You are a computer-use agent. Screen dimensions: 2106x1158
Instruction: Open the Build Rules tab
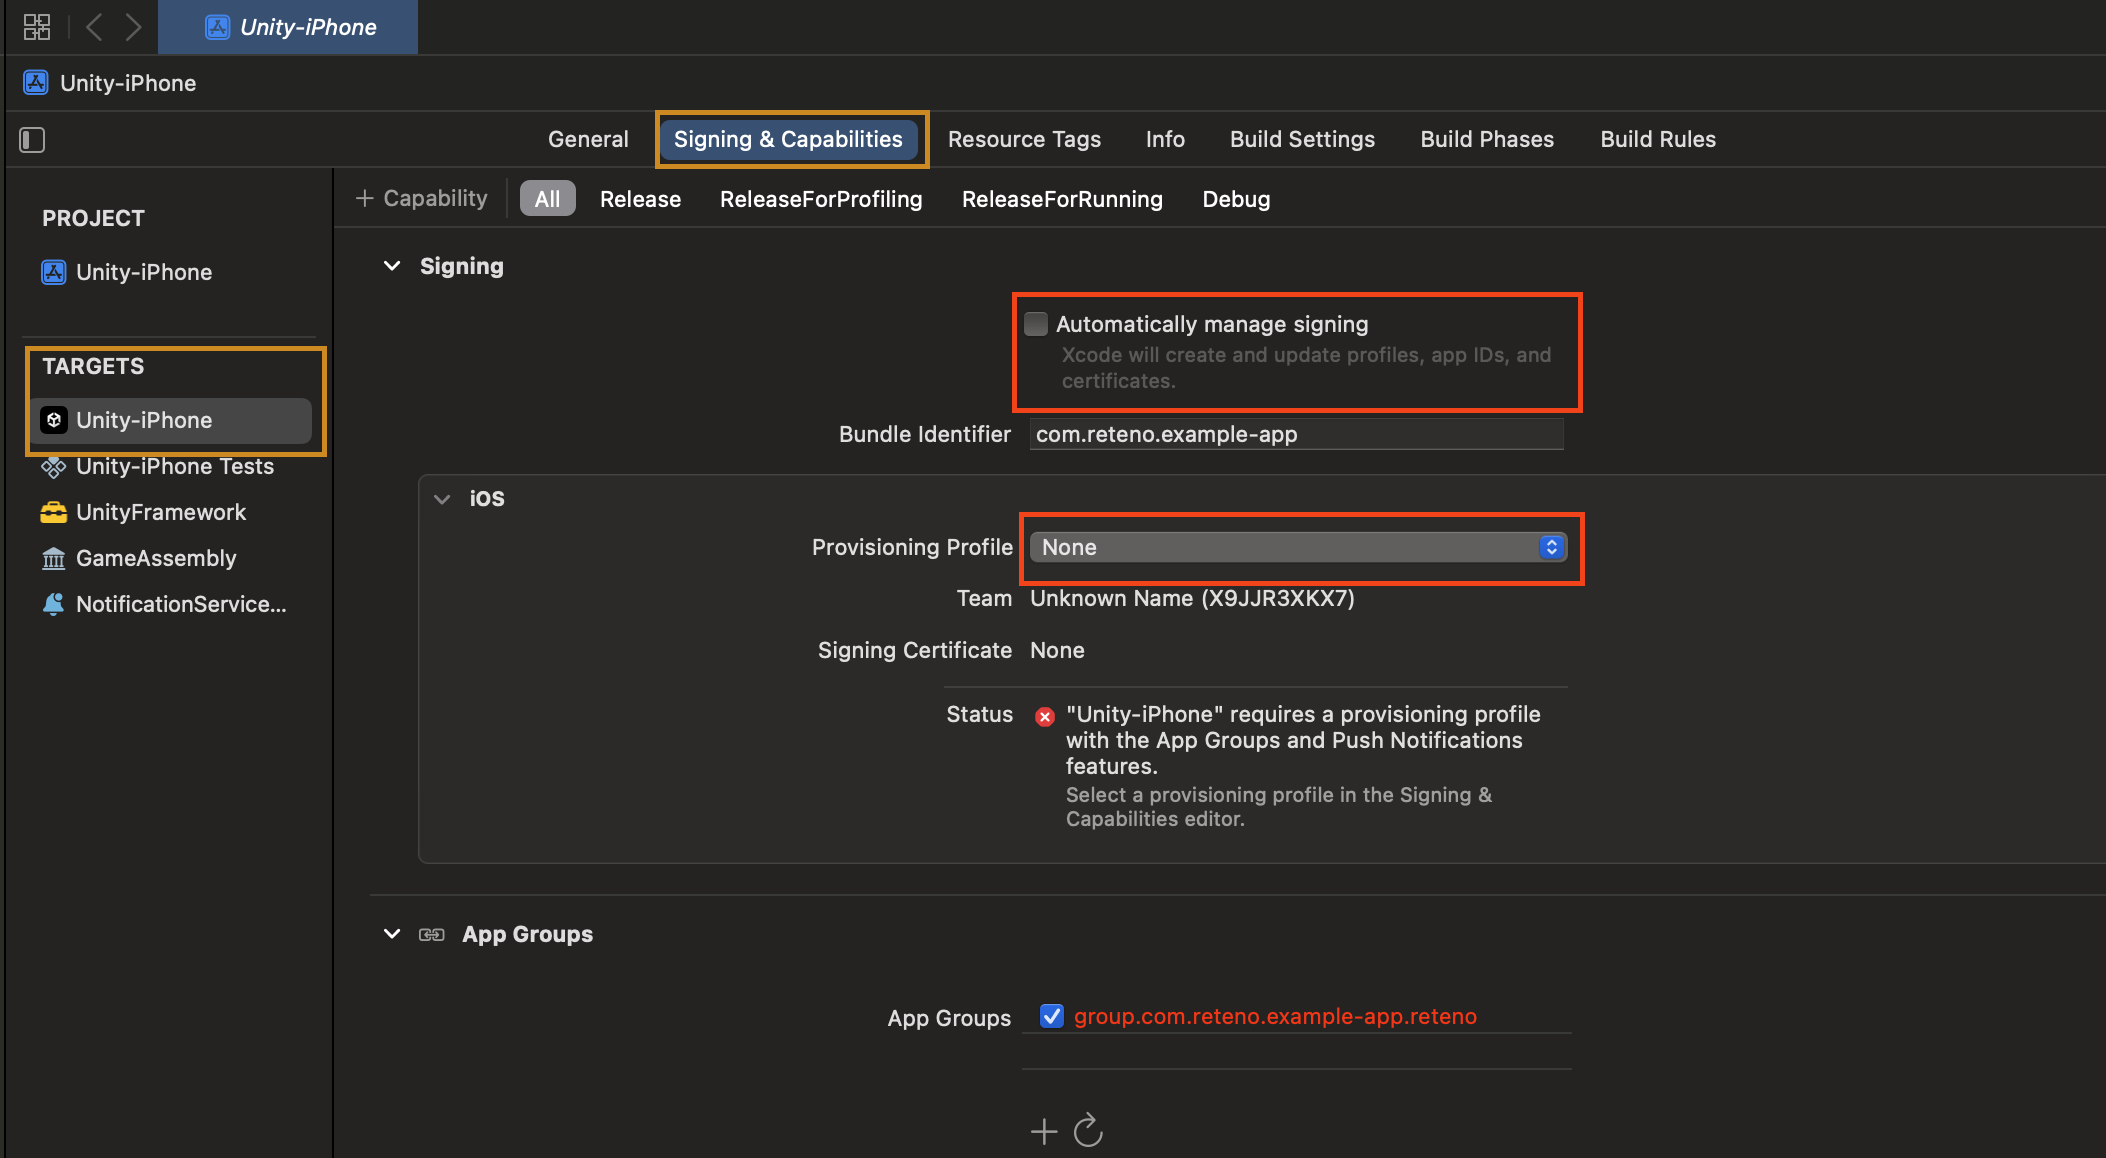pyautogui.click(x=1658, y=139)
